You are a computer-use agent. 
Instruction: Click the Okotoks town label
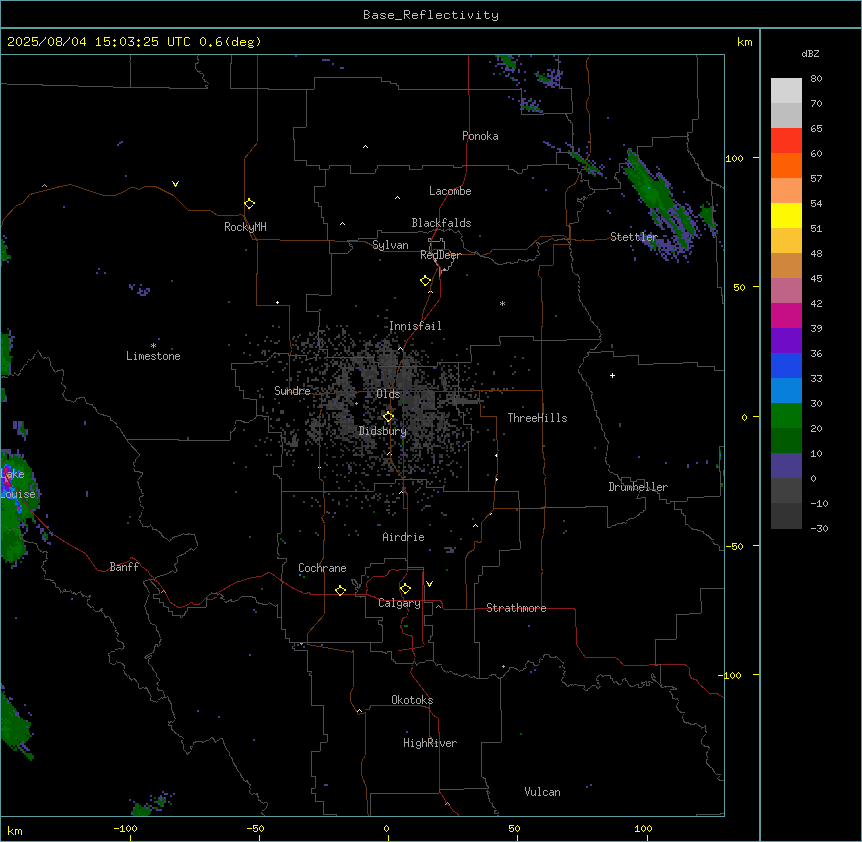click(x=412, y=700)
